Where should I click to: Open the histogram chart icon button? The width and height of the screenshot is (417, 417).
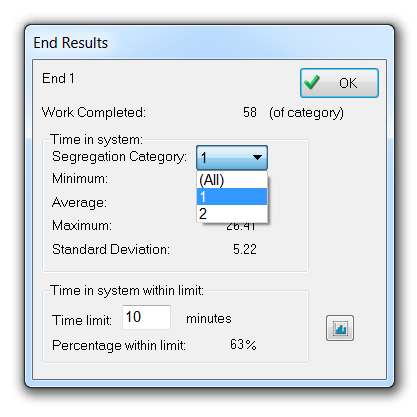point(340,328)
